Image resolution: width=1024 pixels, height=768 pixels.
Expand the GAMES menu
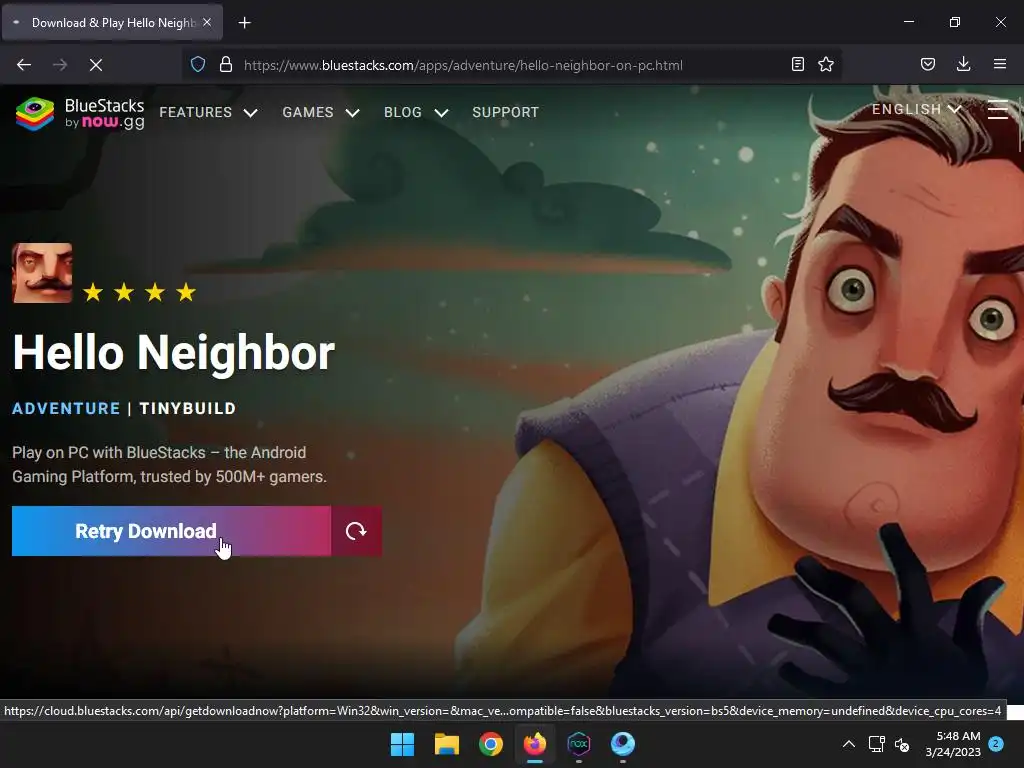(x=321, y=112)
